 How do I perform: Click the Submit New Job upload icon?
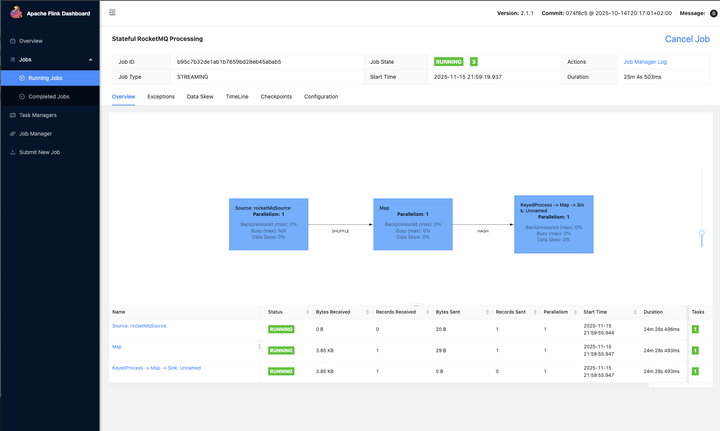coord(13,152)
